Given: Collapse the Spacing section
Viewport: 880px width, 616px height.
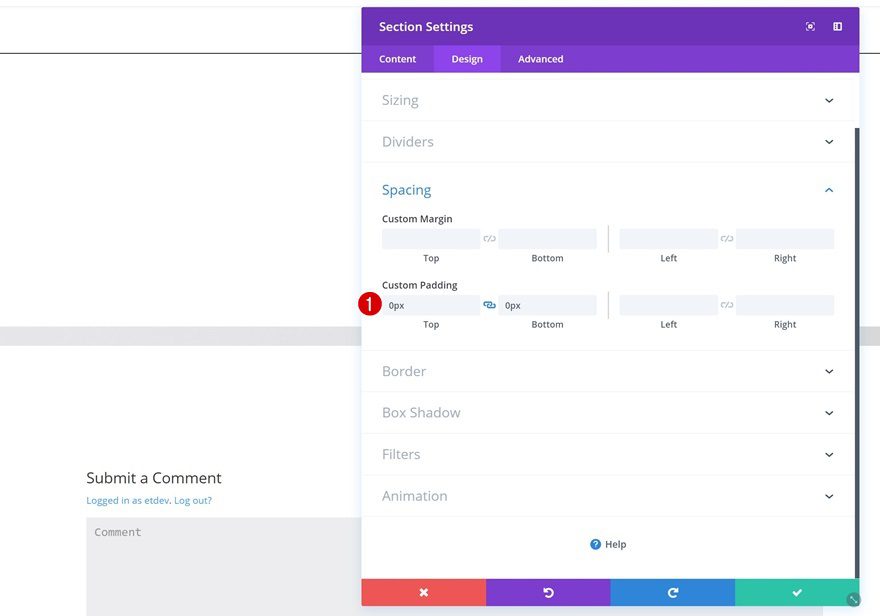Looking at the screenshot, I should click(608, 190).
